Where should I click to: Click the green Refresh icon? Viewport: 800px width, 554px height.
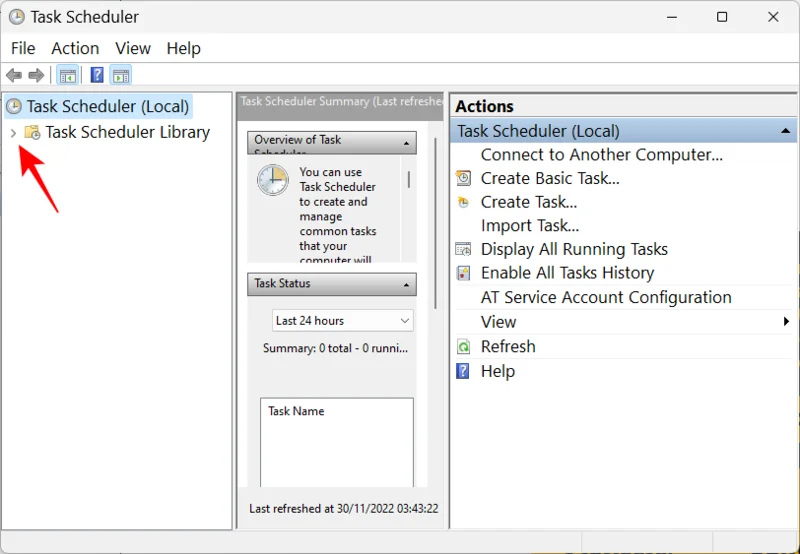(x=463, y=346)
